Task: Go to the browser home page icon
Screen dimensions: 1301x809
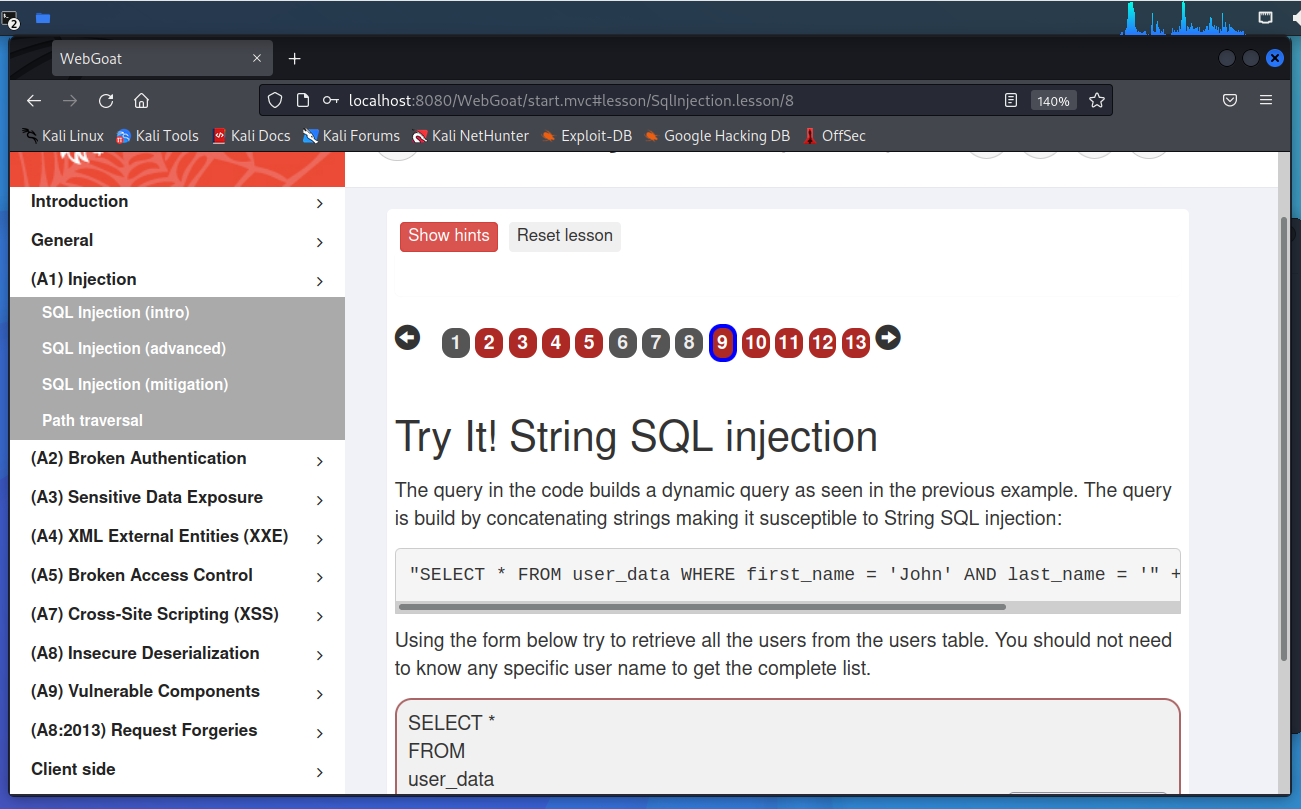Action: tap(141, 101)
